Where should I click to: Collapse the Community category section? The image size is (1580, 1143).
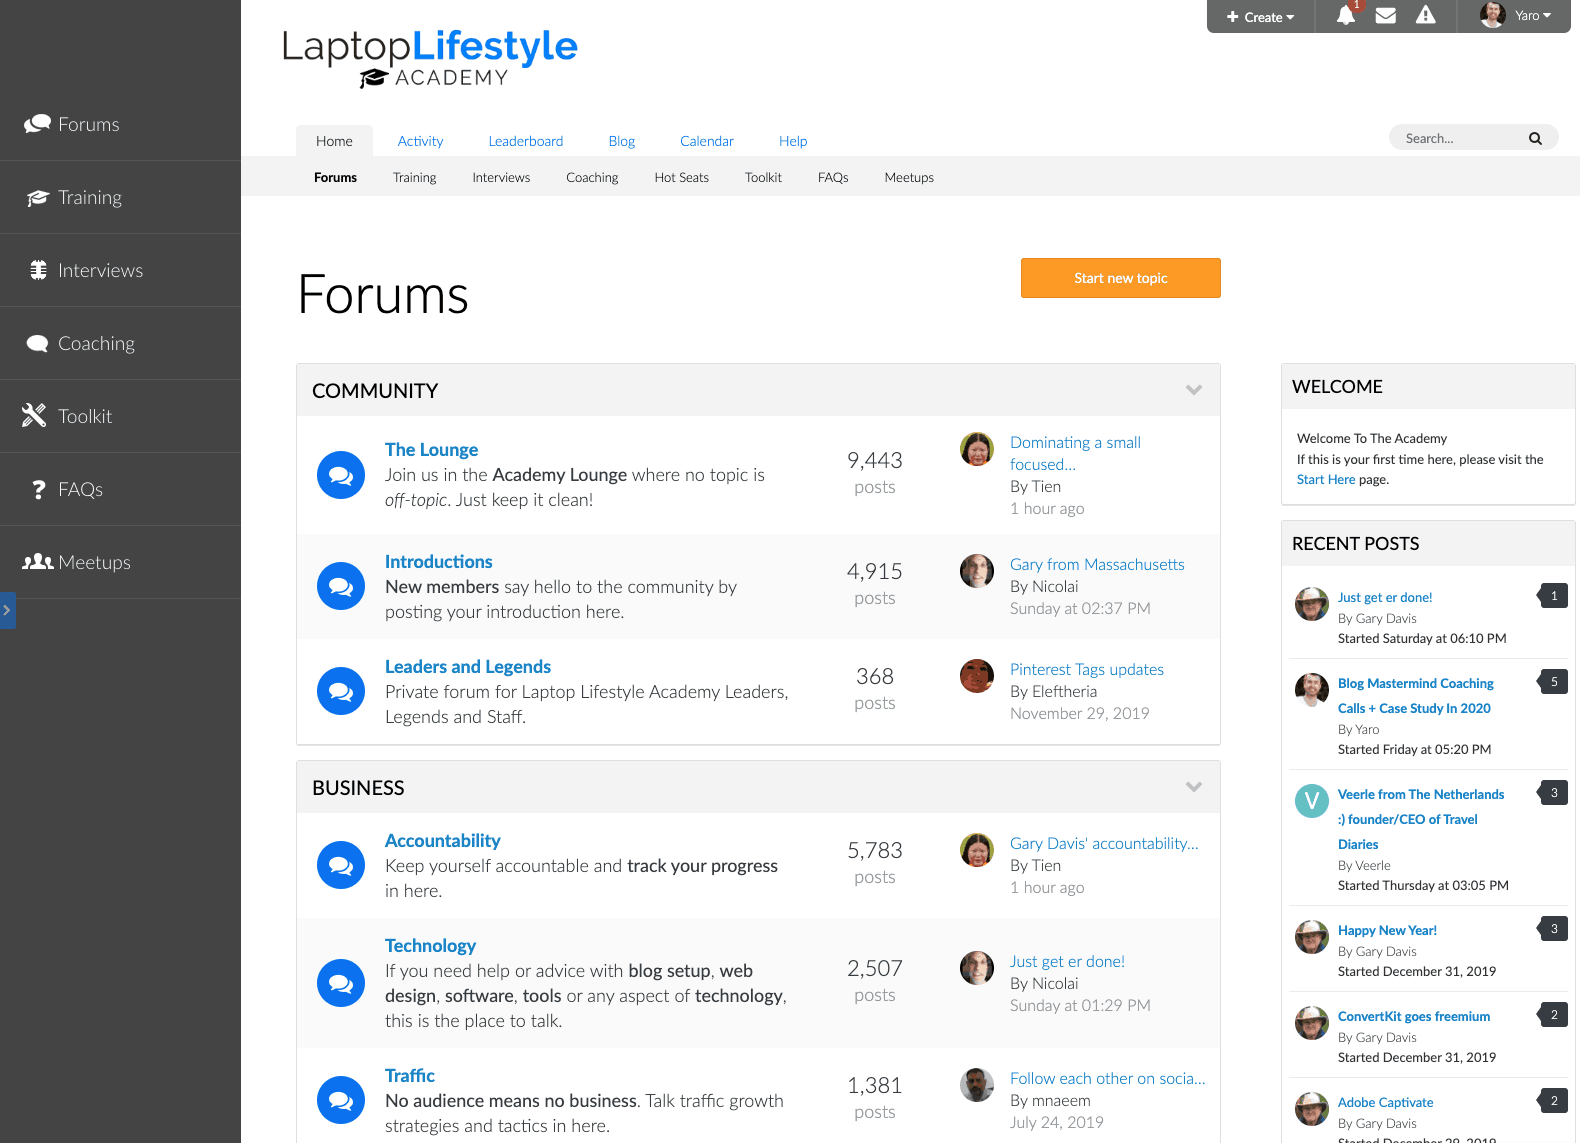click(x=1194, y=390)
